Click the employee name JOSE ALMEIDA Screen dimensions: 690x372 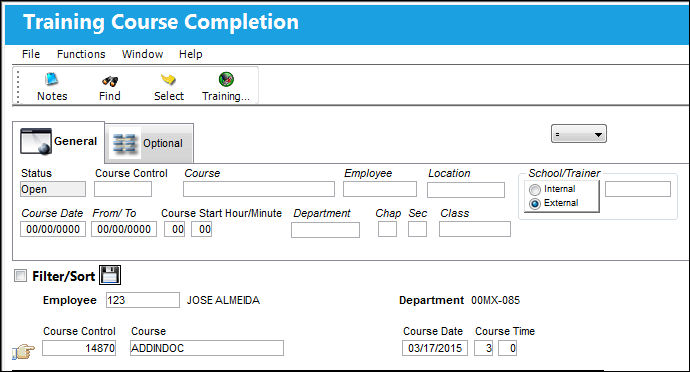[x=223, y=300]
